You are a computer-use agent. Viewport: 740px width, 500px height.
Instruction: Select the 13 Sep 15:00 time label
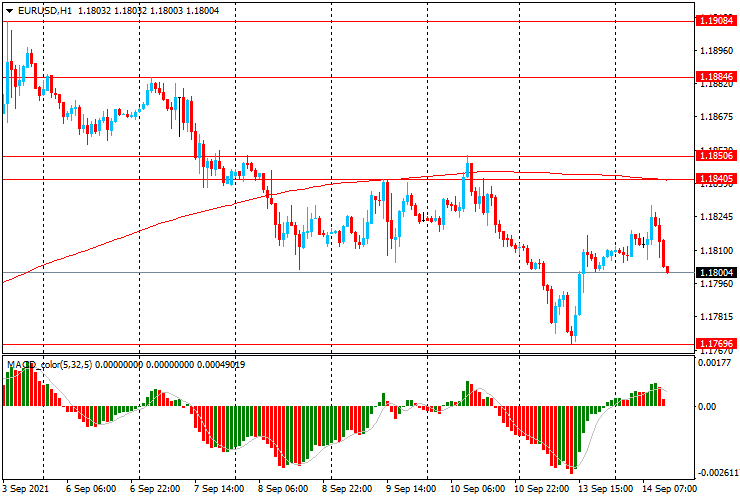coord(605,488)
